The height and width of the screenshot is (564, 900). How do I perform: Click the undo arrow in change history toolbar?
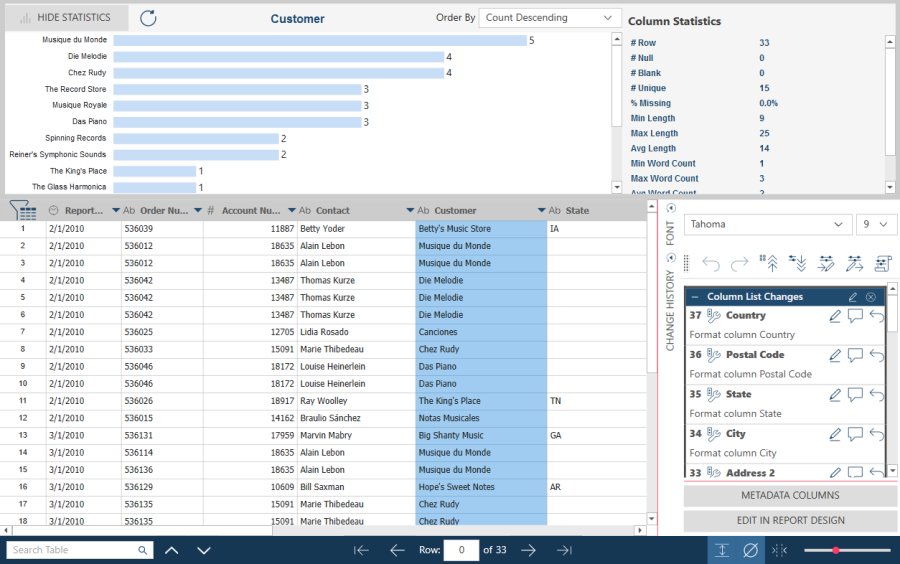(x=711, y=264)
